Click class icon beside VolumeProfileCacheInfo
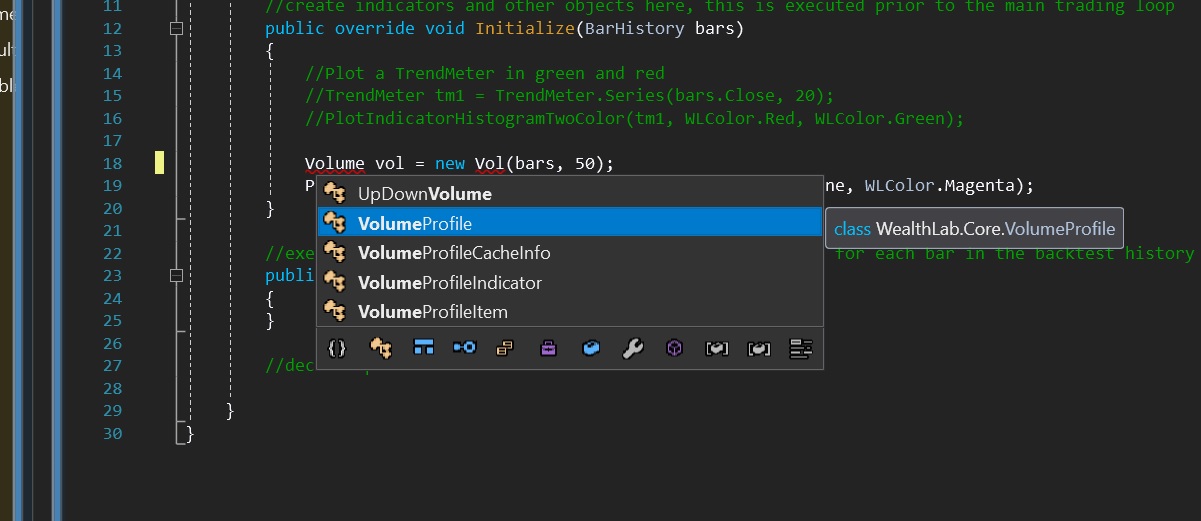 point(335,253)
